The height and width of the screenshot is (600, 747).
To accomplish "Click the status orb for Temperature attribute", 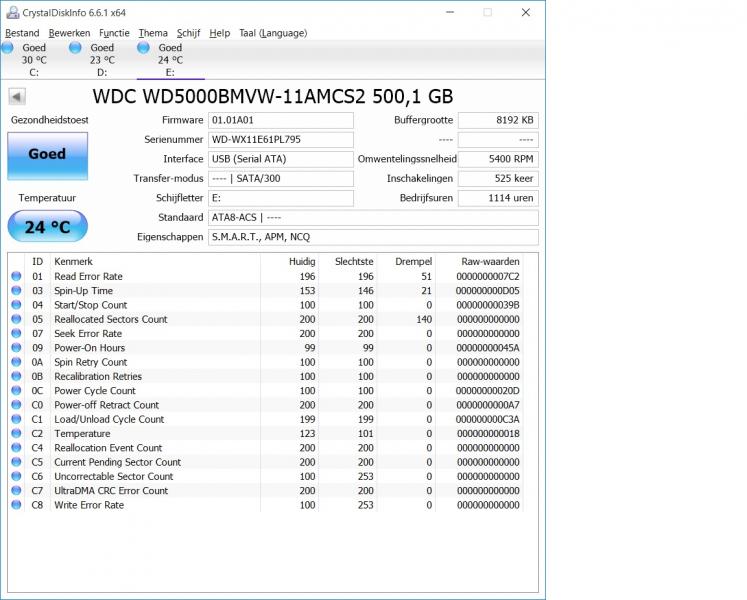I will [16, 434].
